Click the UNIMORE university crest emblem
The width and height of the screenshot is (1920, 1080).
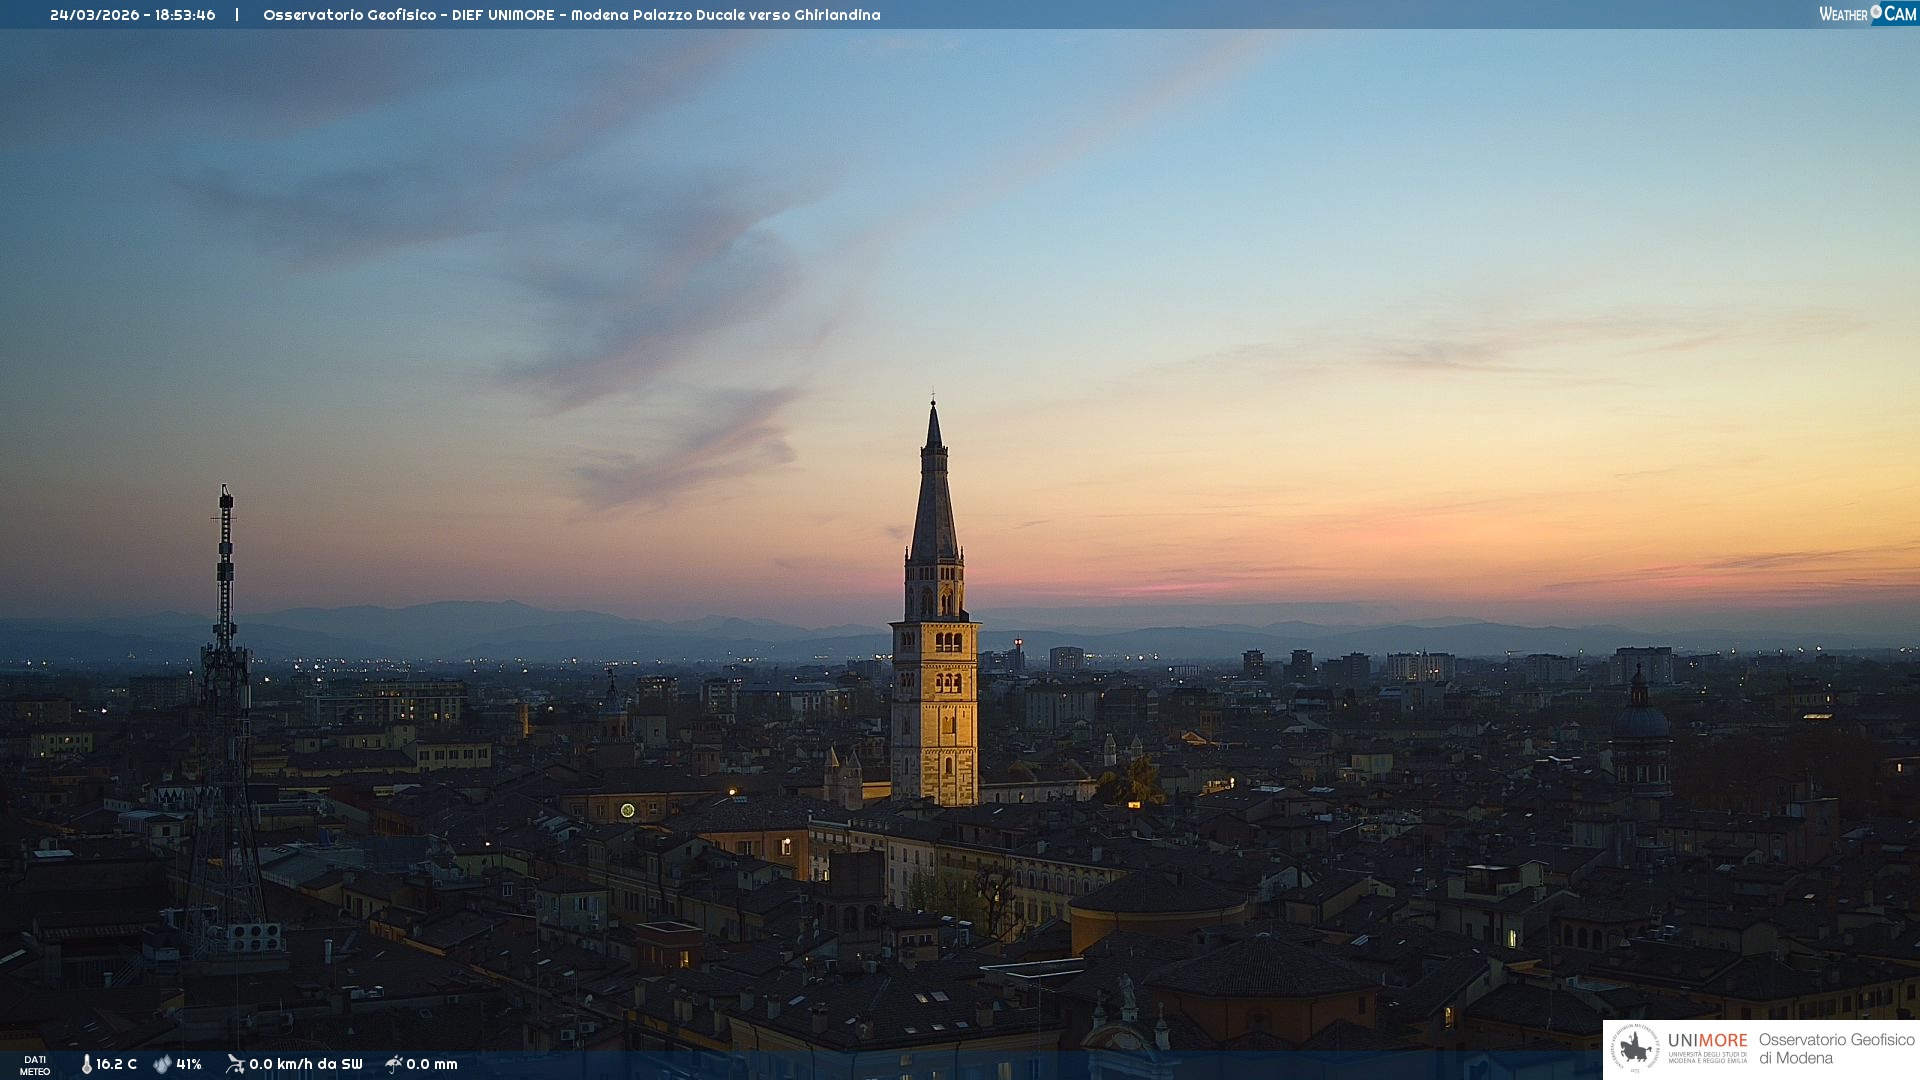[x=1636, y=1048]
